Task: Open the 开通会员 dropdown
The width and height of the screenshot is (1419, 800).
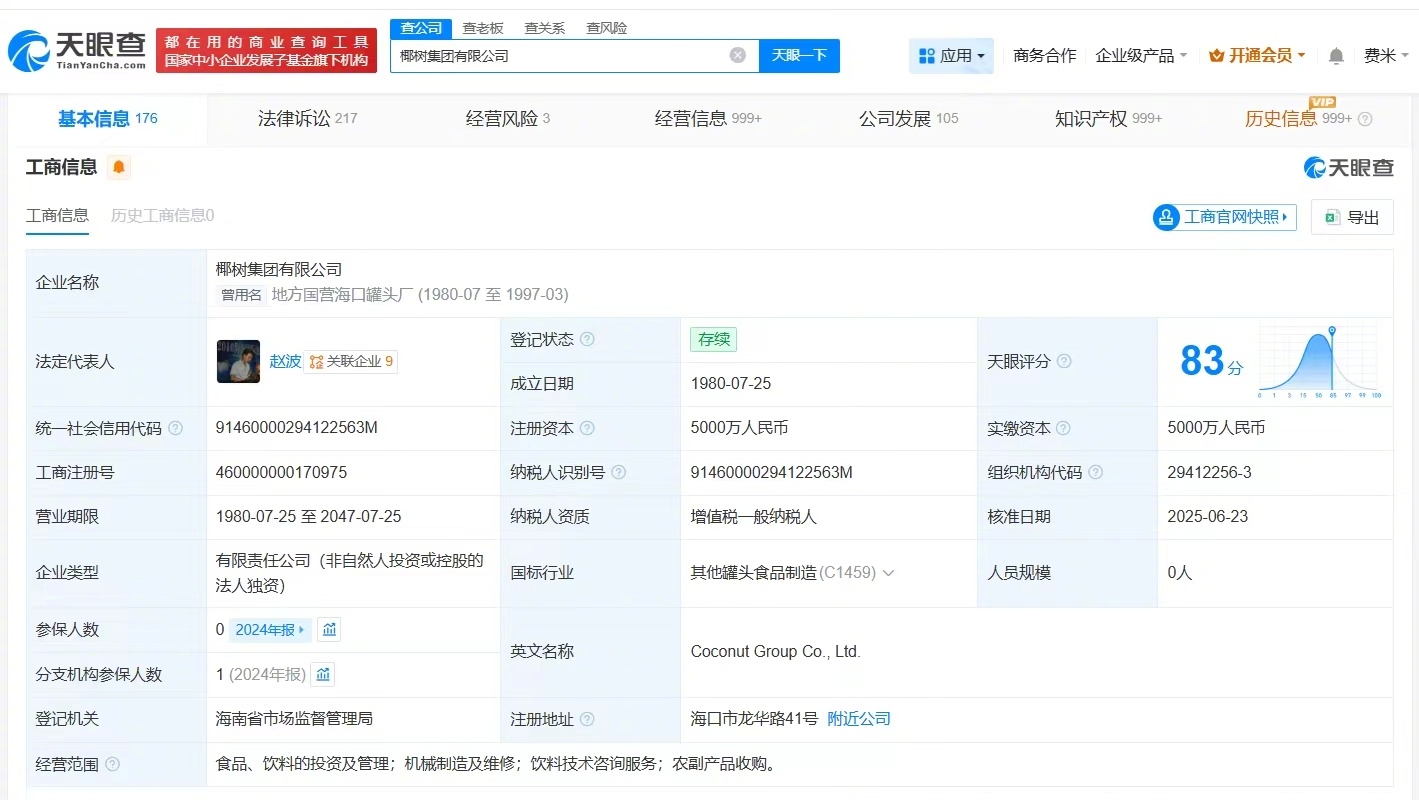Action: (1256, 56)
